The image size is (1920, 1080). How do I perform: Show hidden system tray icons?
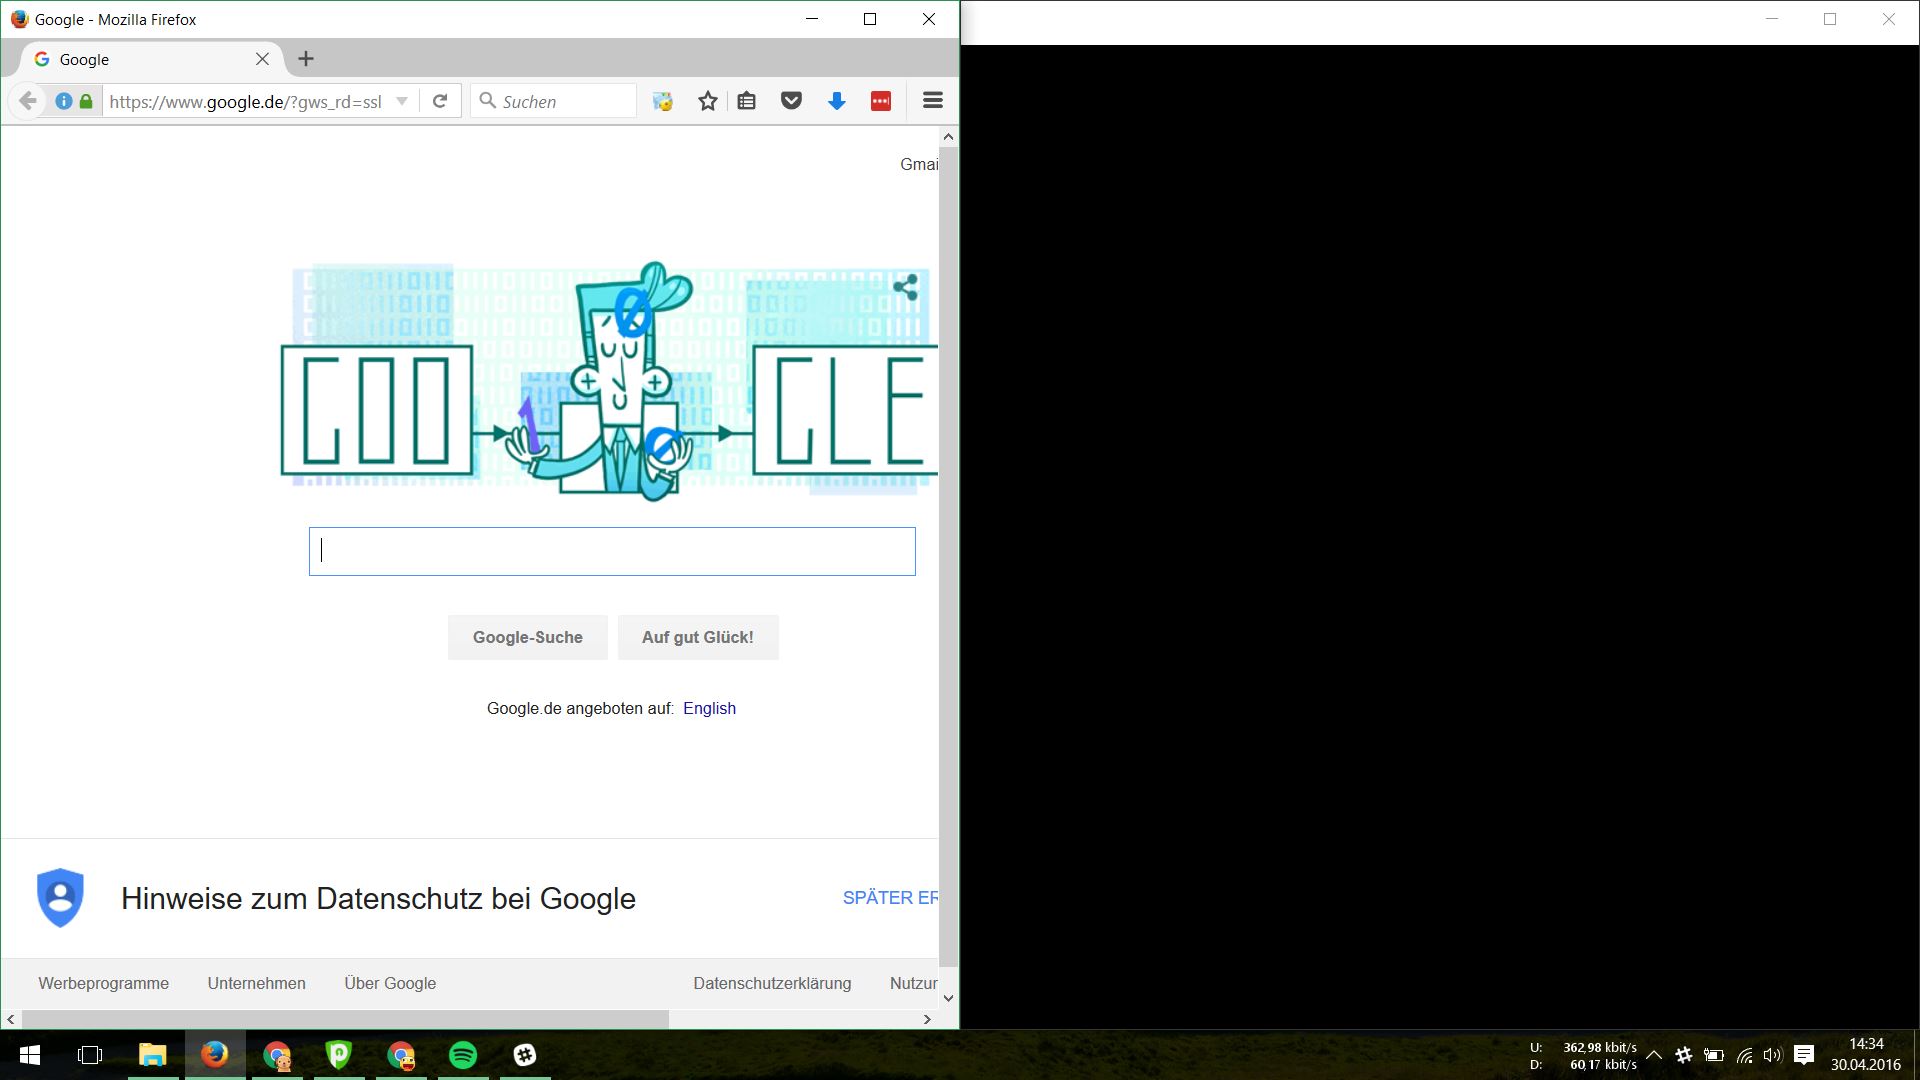1654,1055
